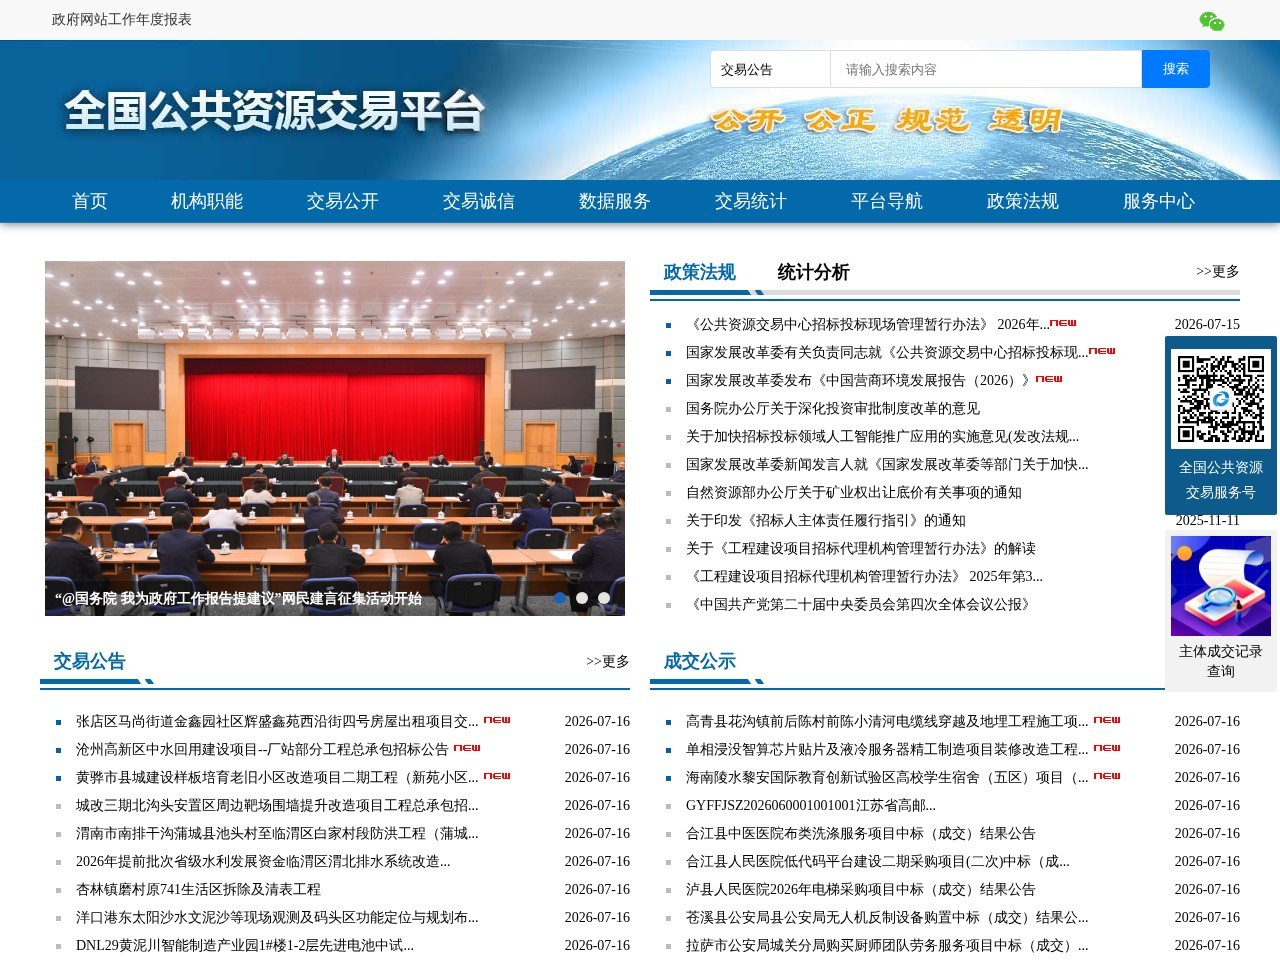Open the 全国公共资源交易服务号 QR code
1280x960 pixels.
1221,399
